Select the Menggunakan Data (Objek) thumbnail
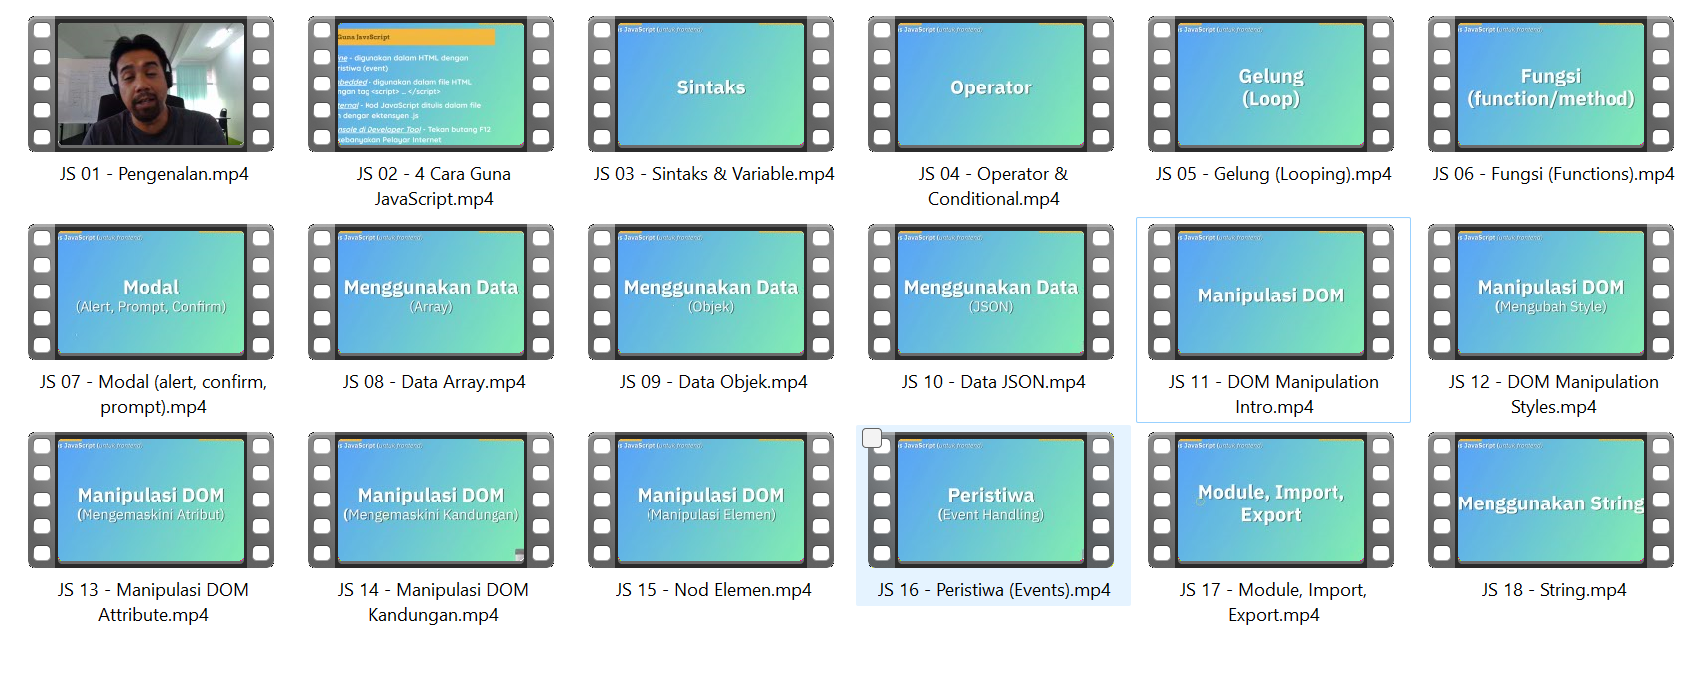The width and height of the screenshot is (1698, 677). tap(711, 292)
